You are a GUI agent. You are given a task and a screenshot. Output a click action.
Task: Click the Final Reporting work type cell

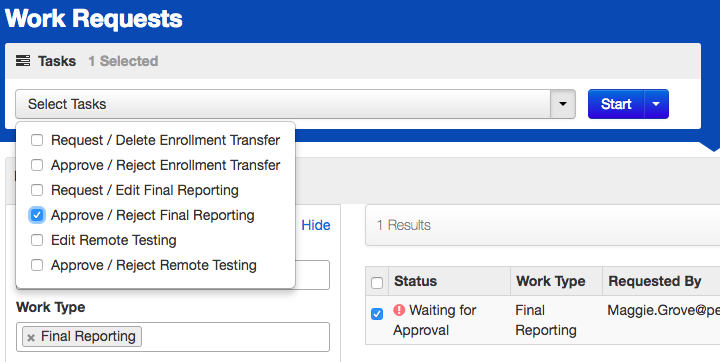coord(546,320)
